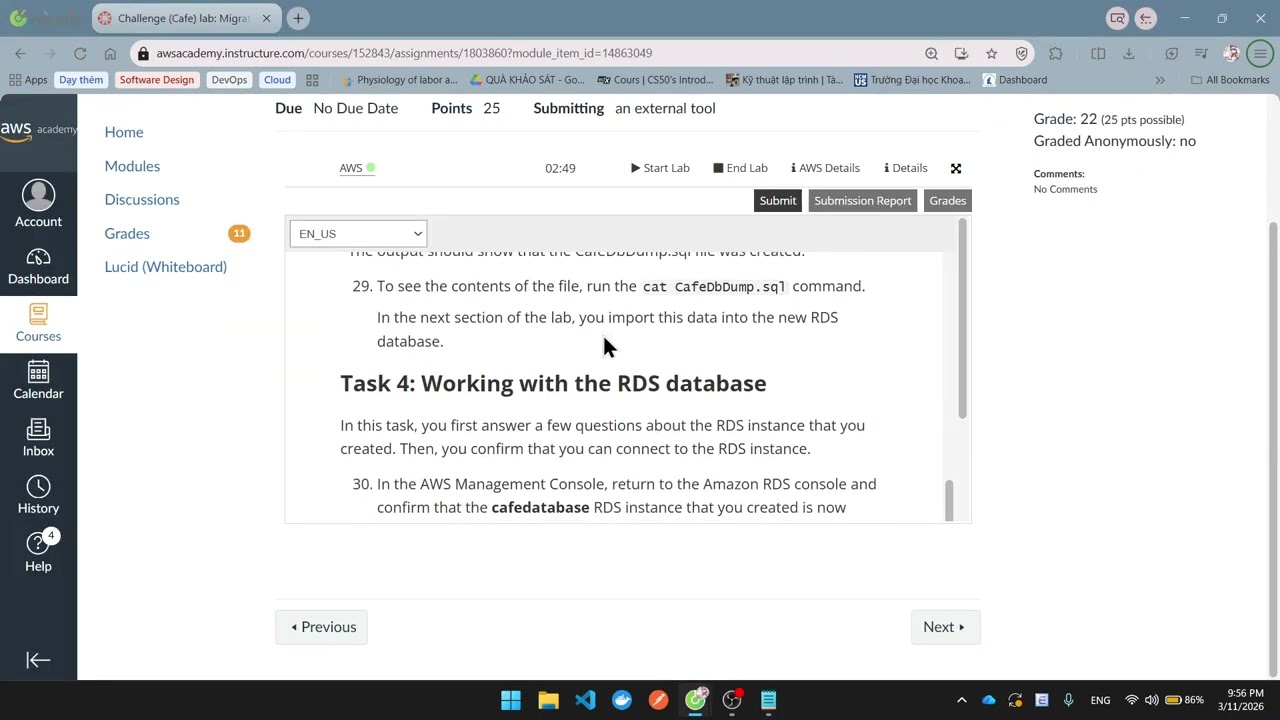The height and width of the screenshot is (720, 1280).
Task: Open the Canvas Inbox
Action: pos(38,438)
